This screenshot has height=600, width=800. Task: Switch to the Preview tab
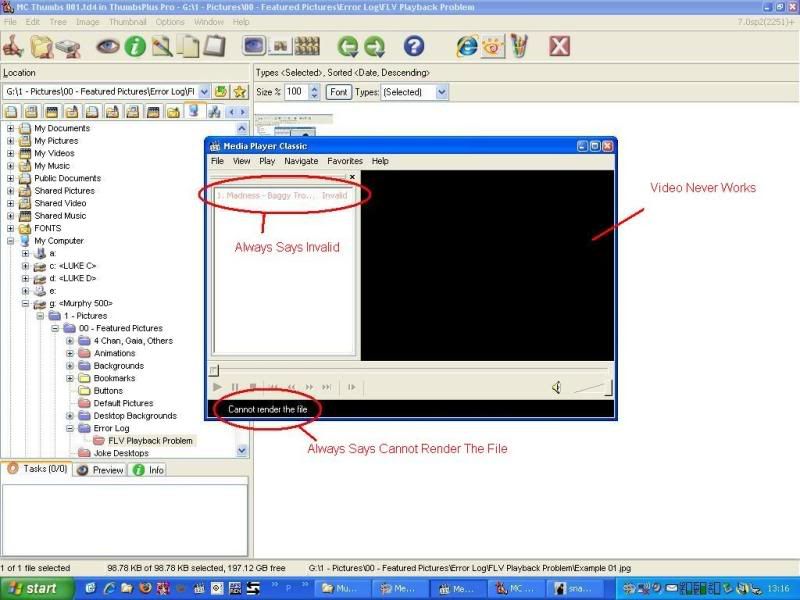point(101,470)
